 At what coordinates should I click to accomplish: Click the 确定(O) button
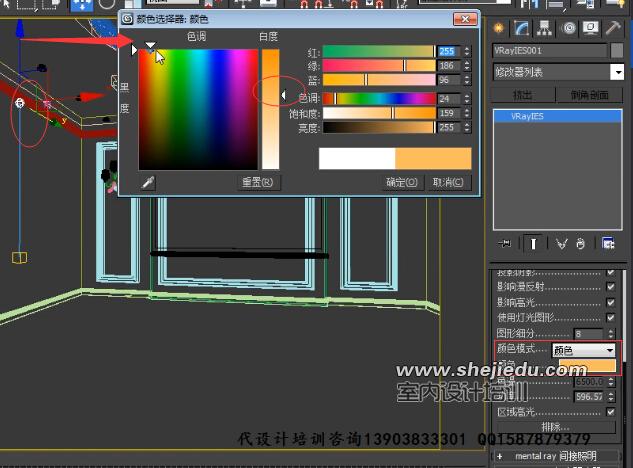pos(402,182)
